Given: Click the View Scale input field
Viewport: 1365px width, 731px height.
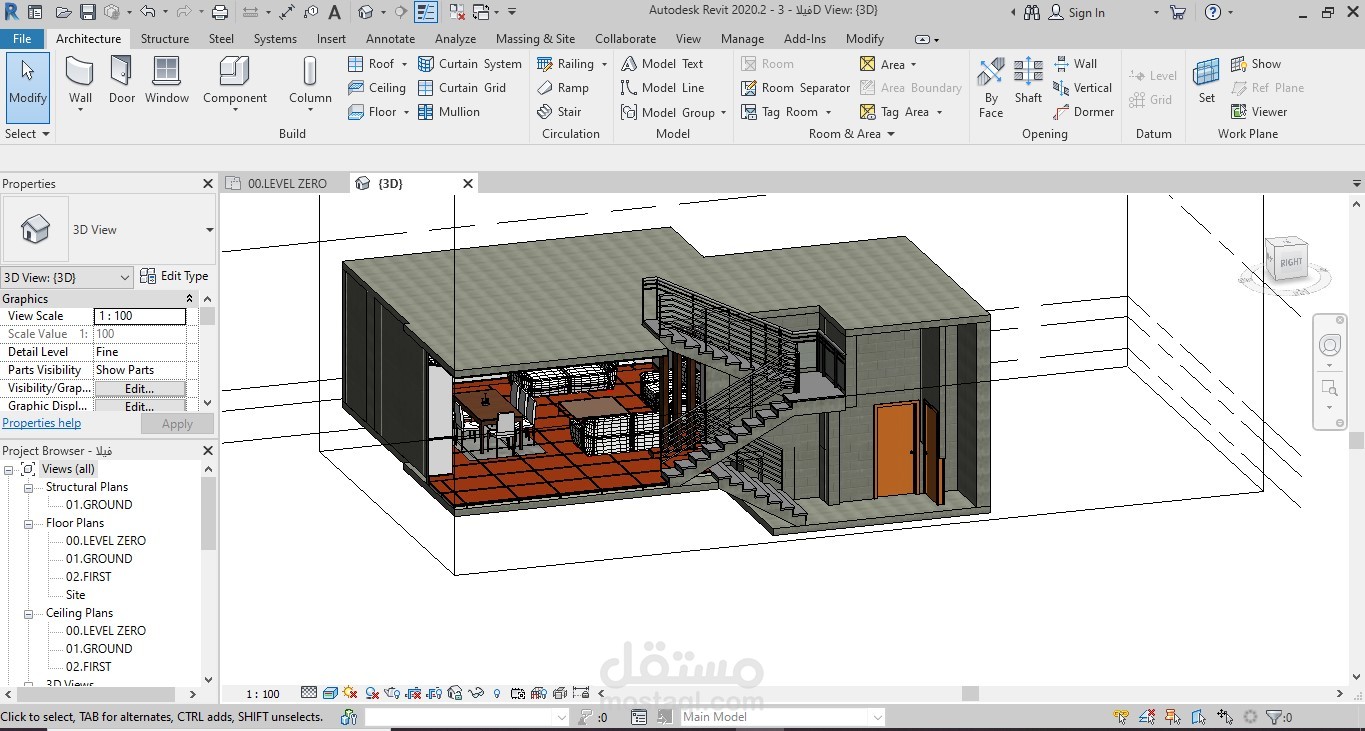Looking at the screenshot, I should [140, 316].
